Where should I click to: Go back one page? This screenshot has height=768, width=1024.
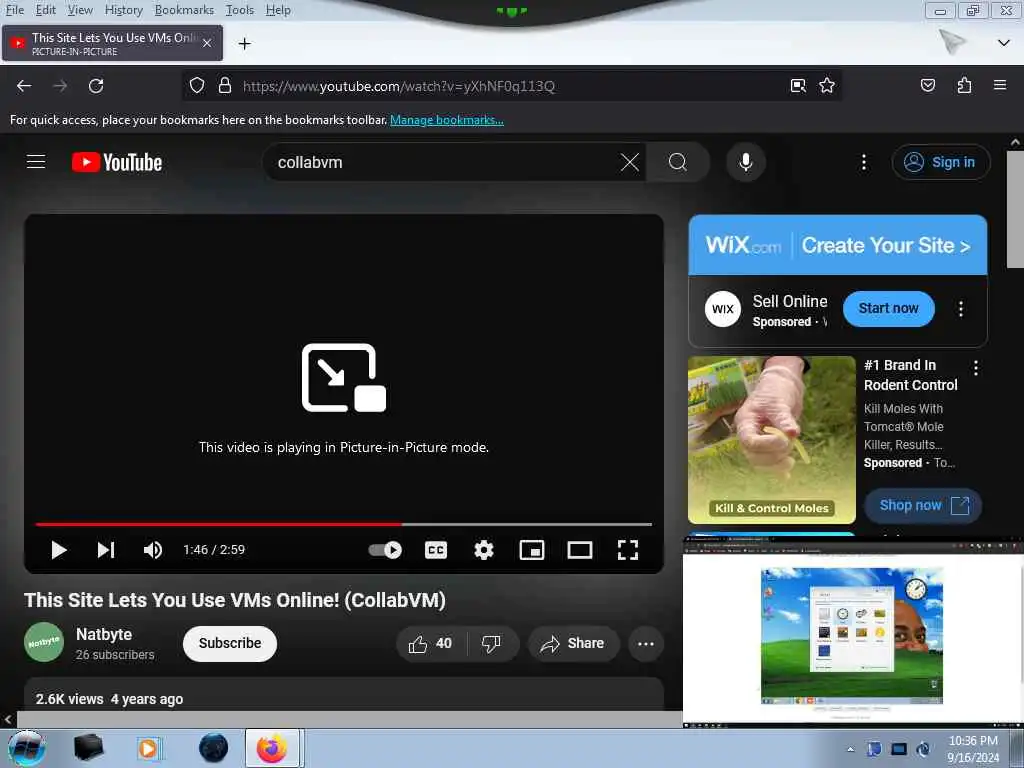(x=24, y=86)
